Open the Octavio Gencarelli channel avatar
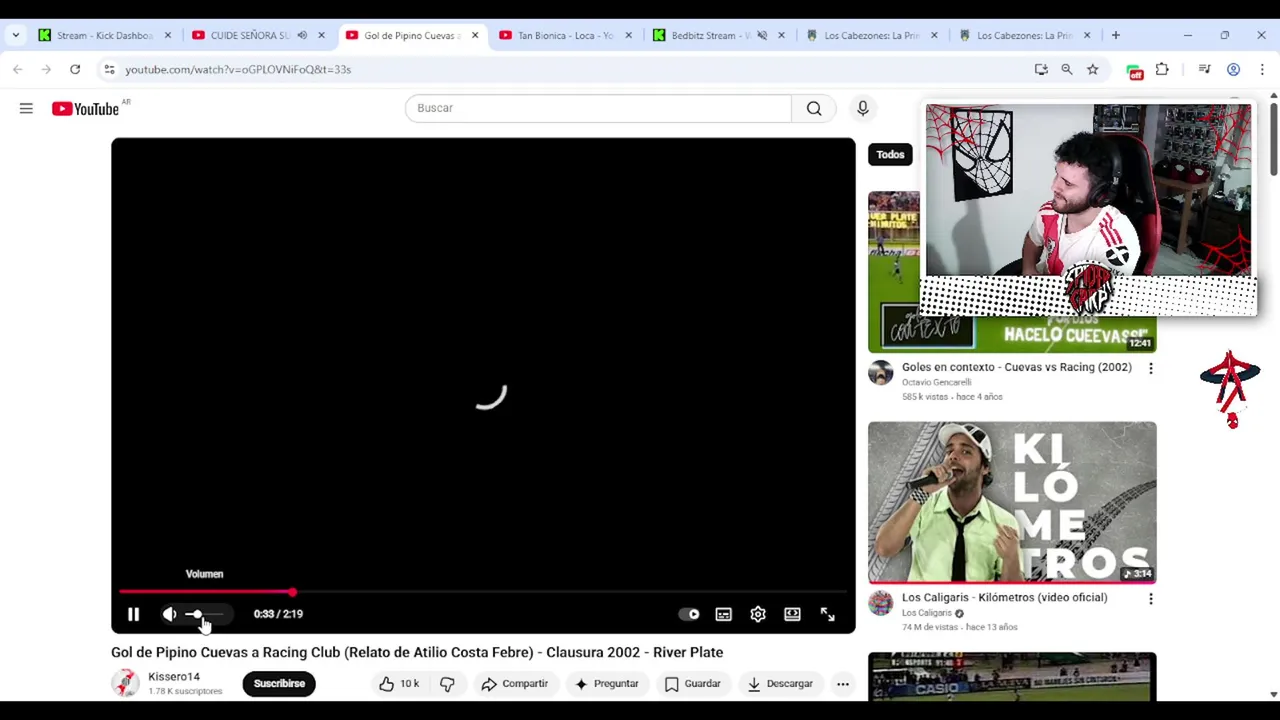Image resolution: width=1280 pixels, height=720 pixels. point(880,373)
